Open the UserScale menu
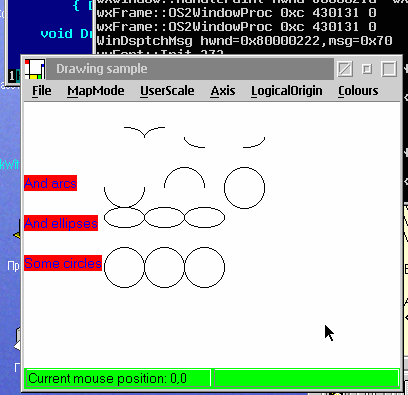408x395 pixels. [x=167, y=91]
